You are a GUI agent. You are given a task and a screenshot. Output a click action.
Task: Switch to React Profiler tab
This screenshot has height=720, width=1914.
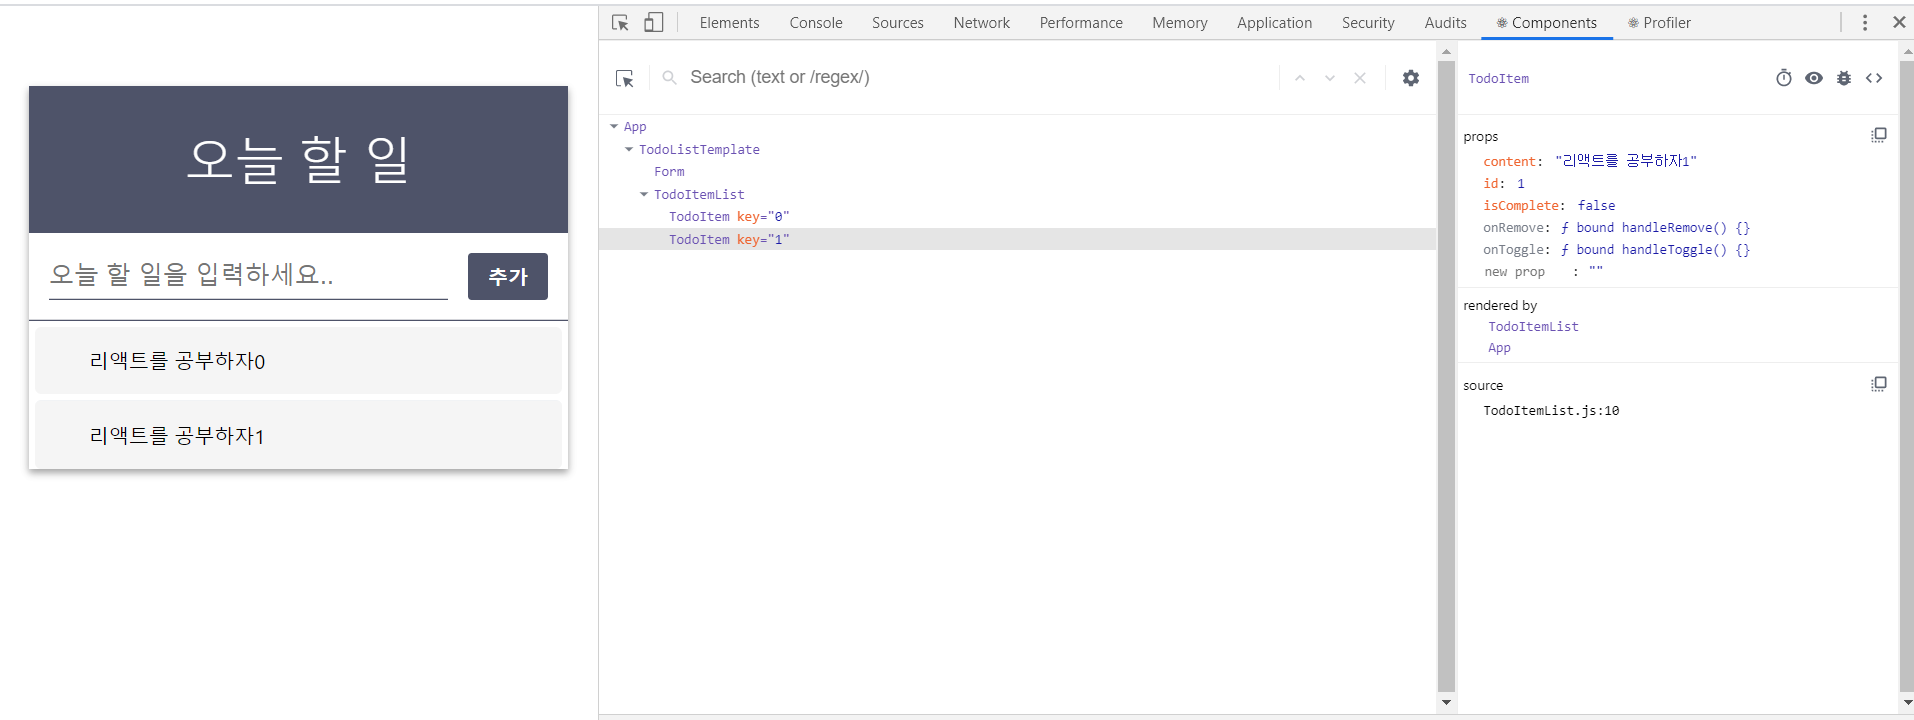click(1660, 23)
